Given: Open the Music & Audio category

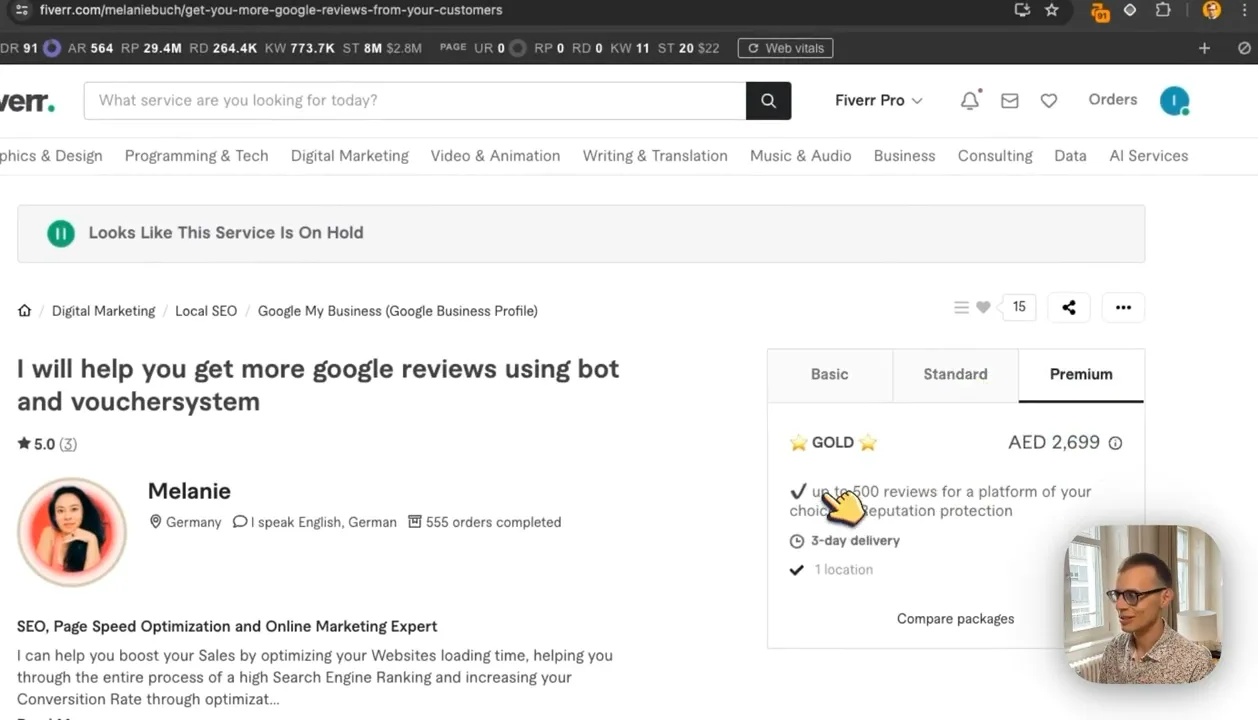Looking at the screenshot, I should coord(801,156).
